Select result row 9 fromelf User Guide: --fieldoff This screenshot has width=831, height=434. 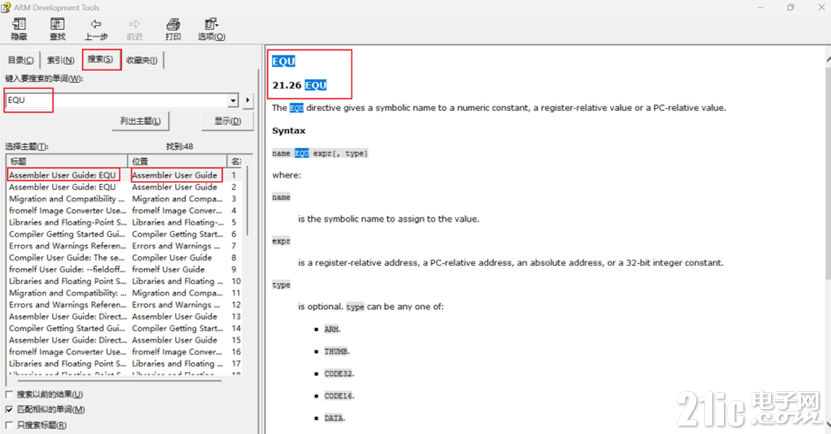point(125,269)
